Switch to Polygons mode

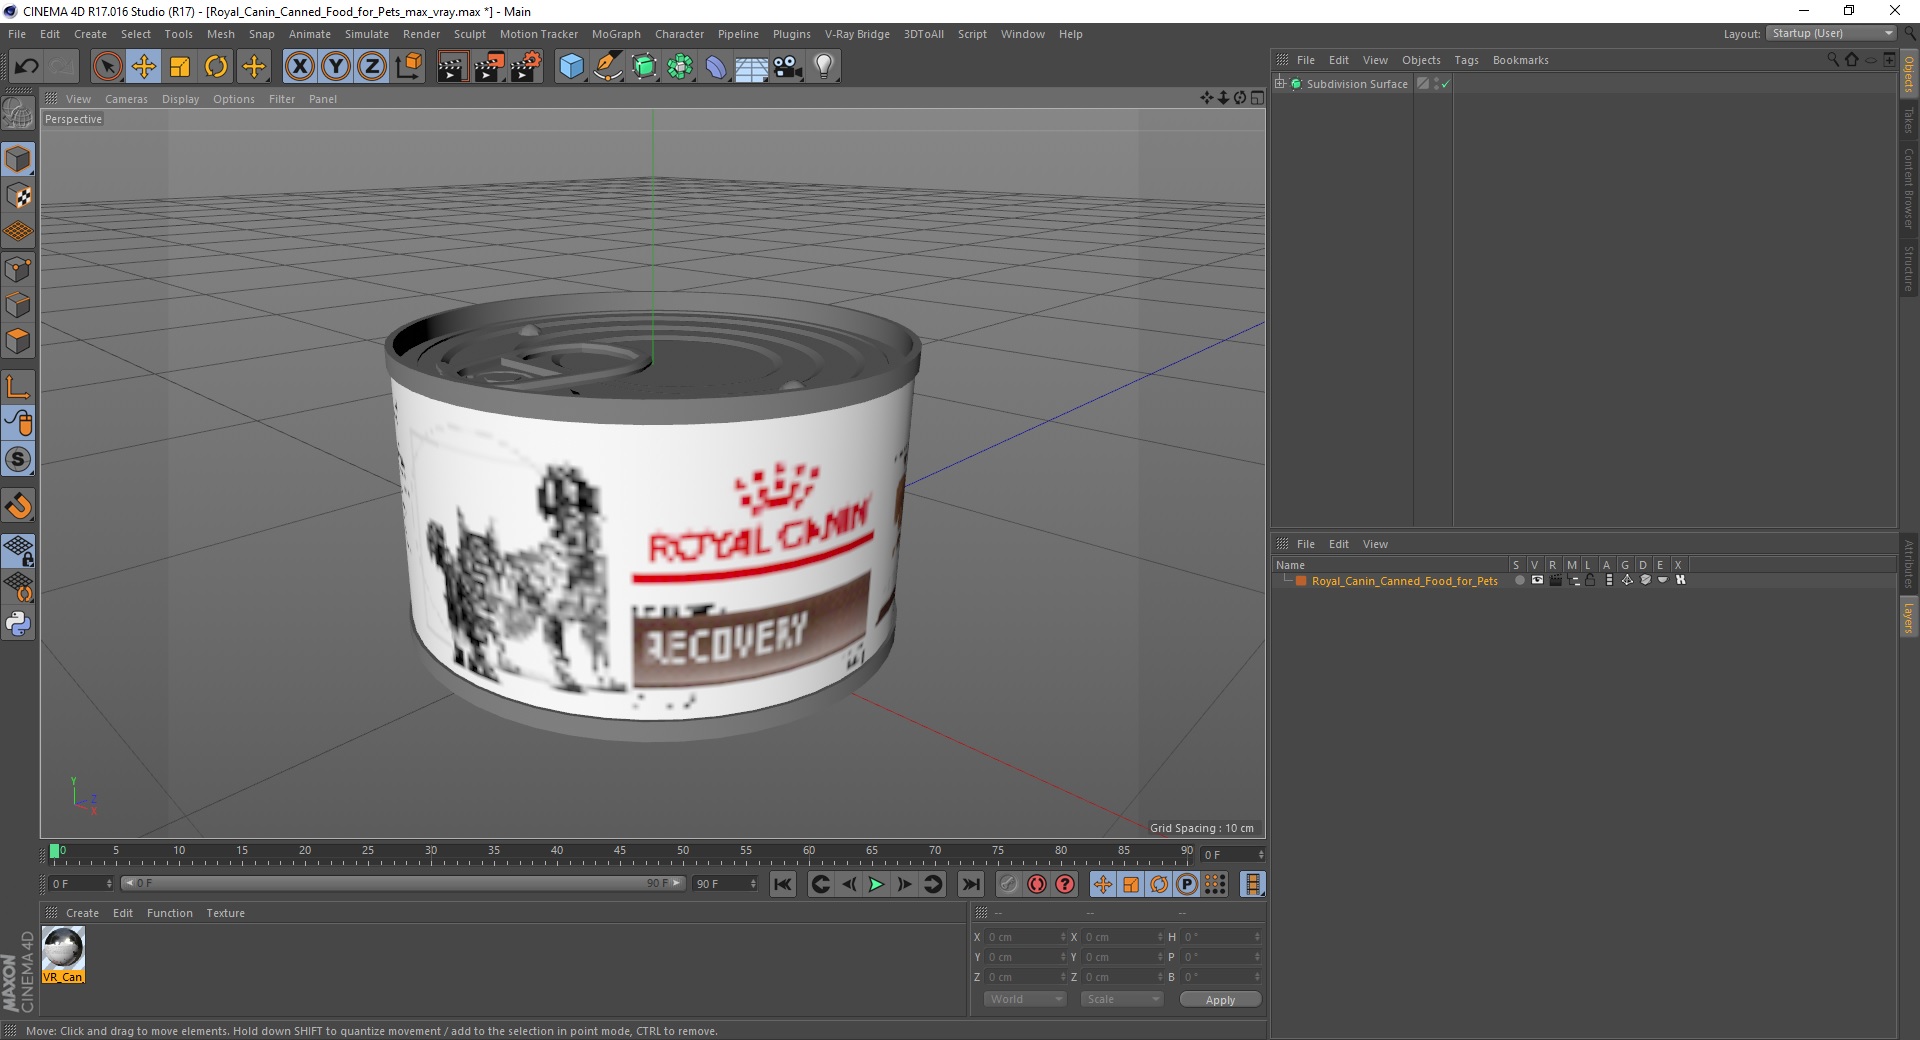click(x=18, y=341)
